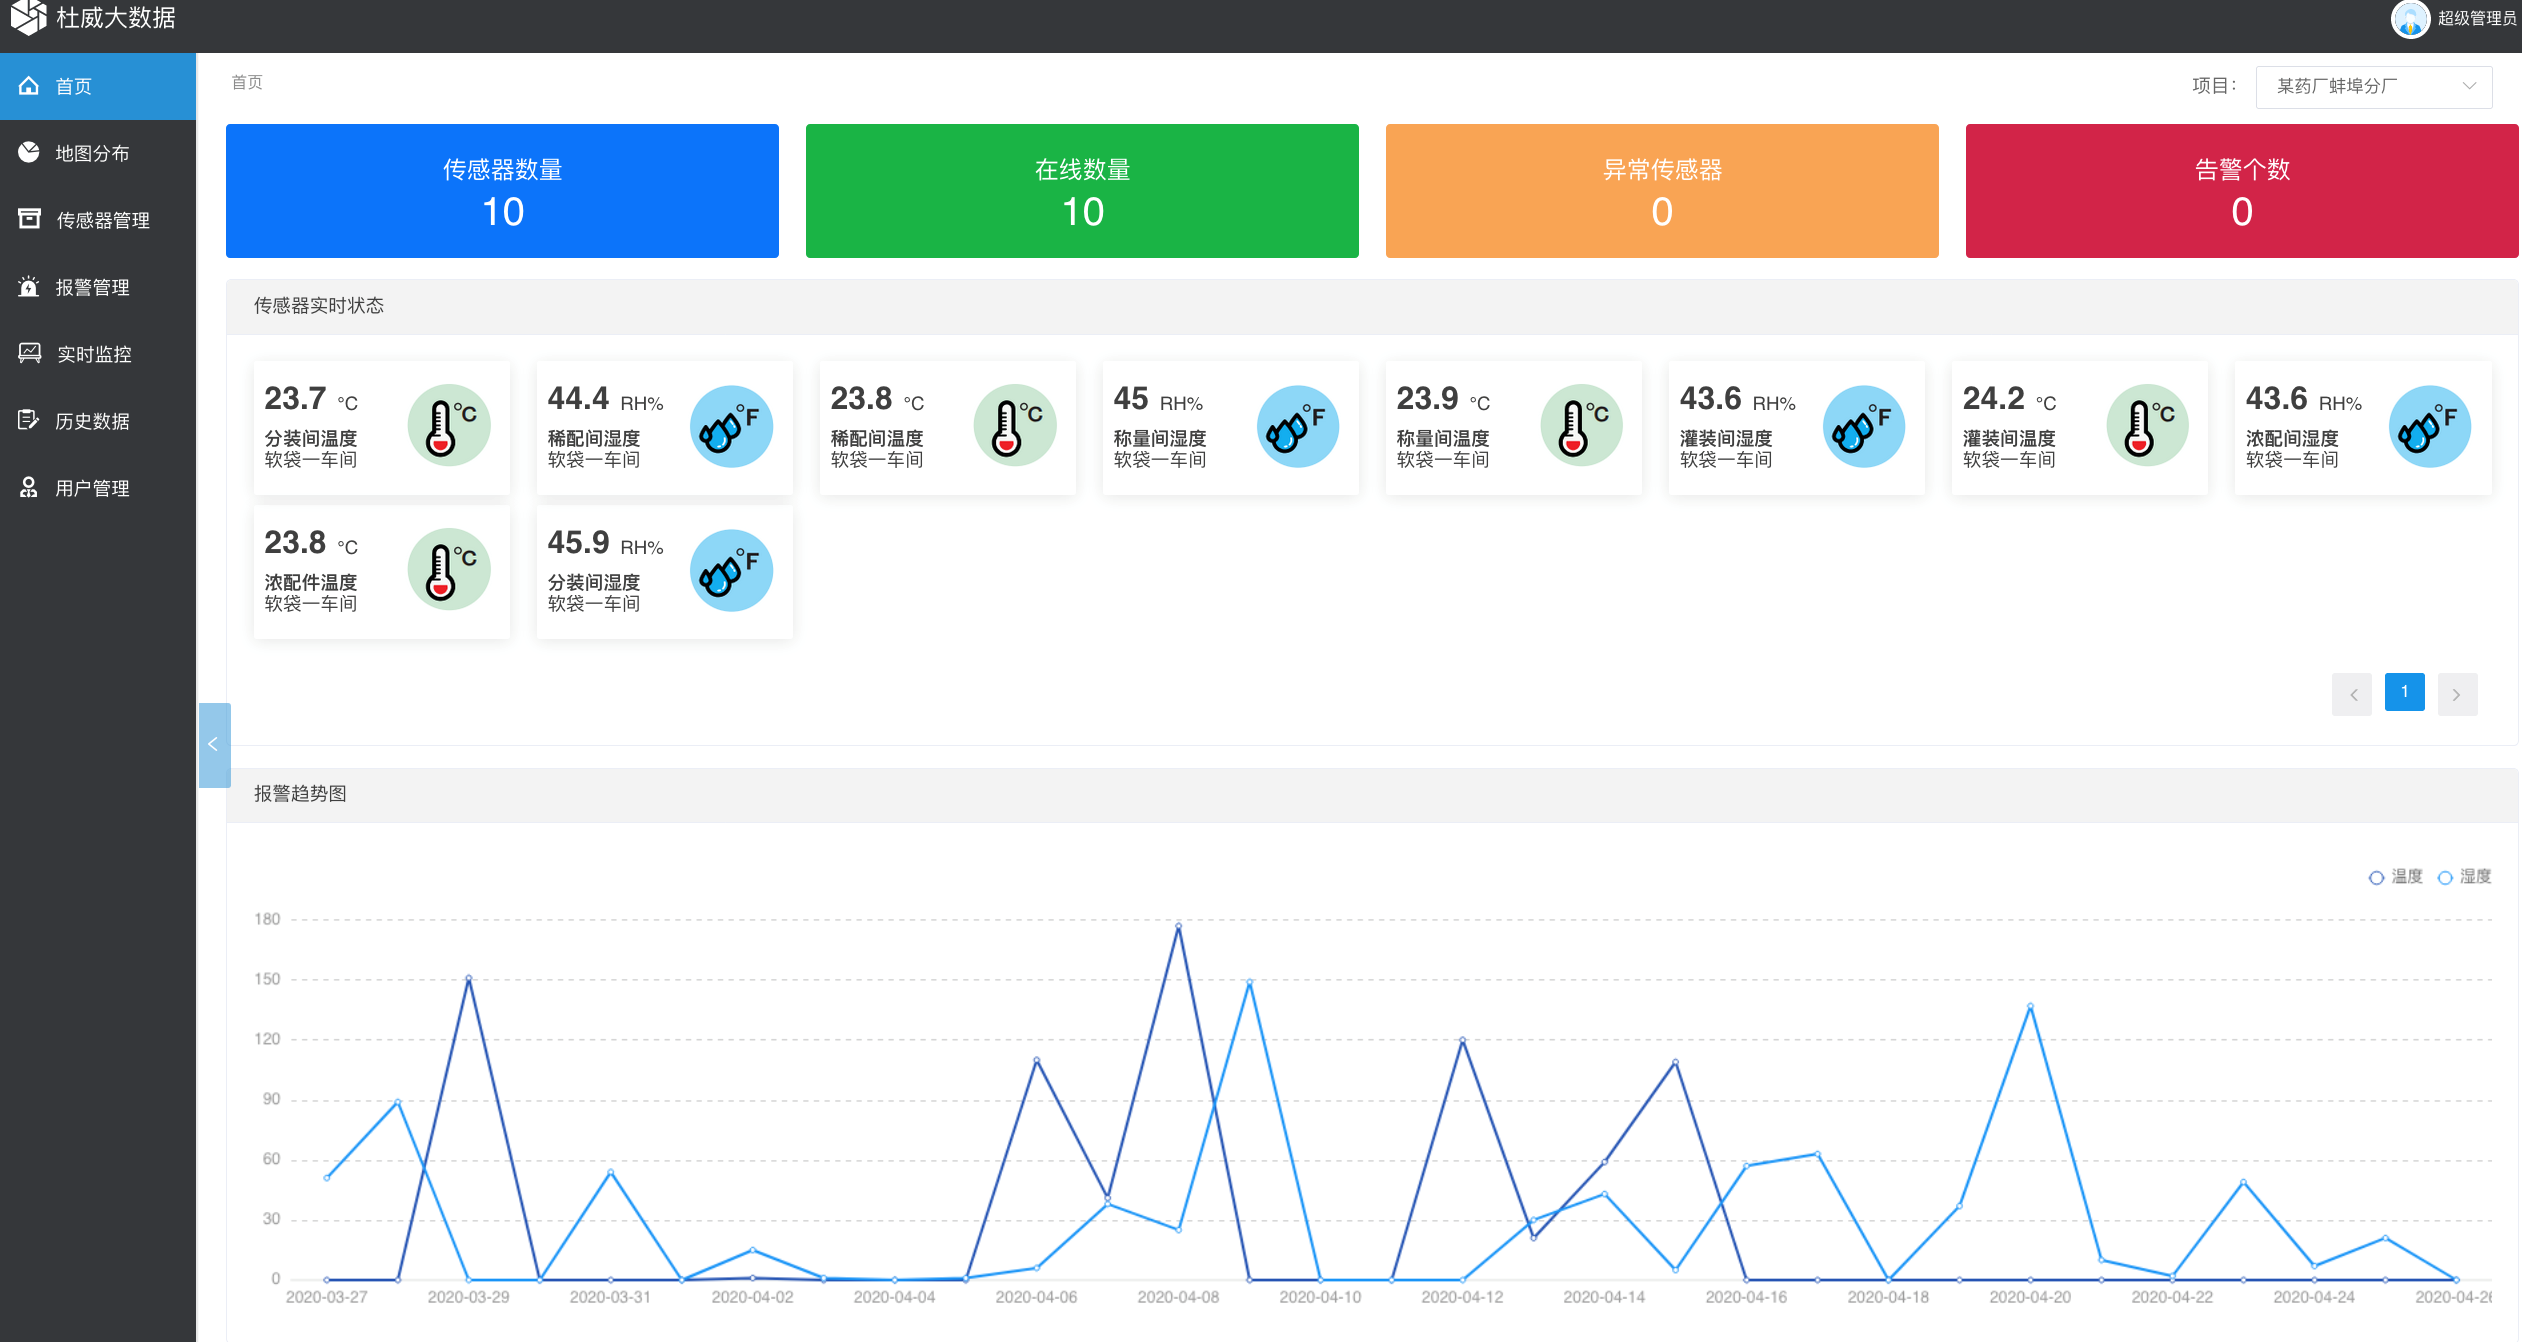The width and height of the screenshot is (2522, 1342).
Task: Click the 传感器数量 blue card
Action: point(502,191)
